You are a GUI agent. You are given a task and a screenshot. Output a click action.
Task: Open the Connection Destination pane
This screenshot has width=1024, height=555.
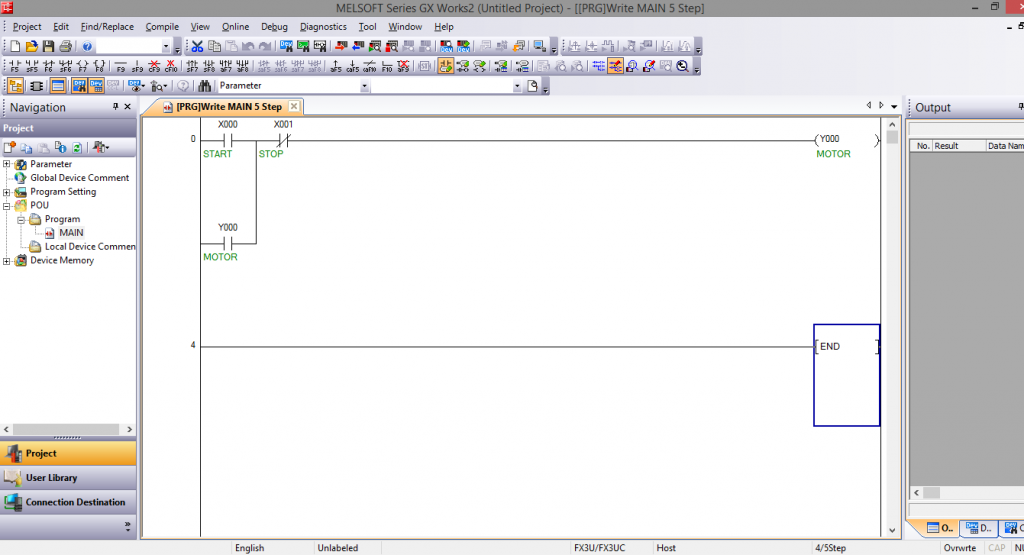(x=75, y=502)
